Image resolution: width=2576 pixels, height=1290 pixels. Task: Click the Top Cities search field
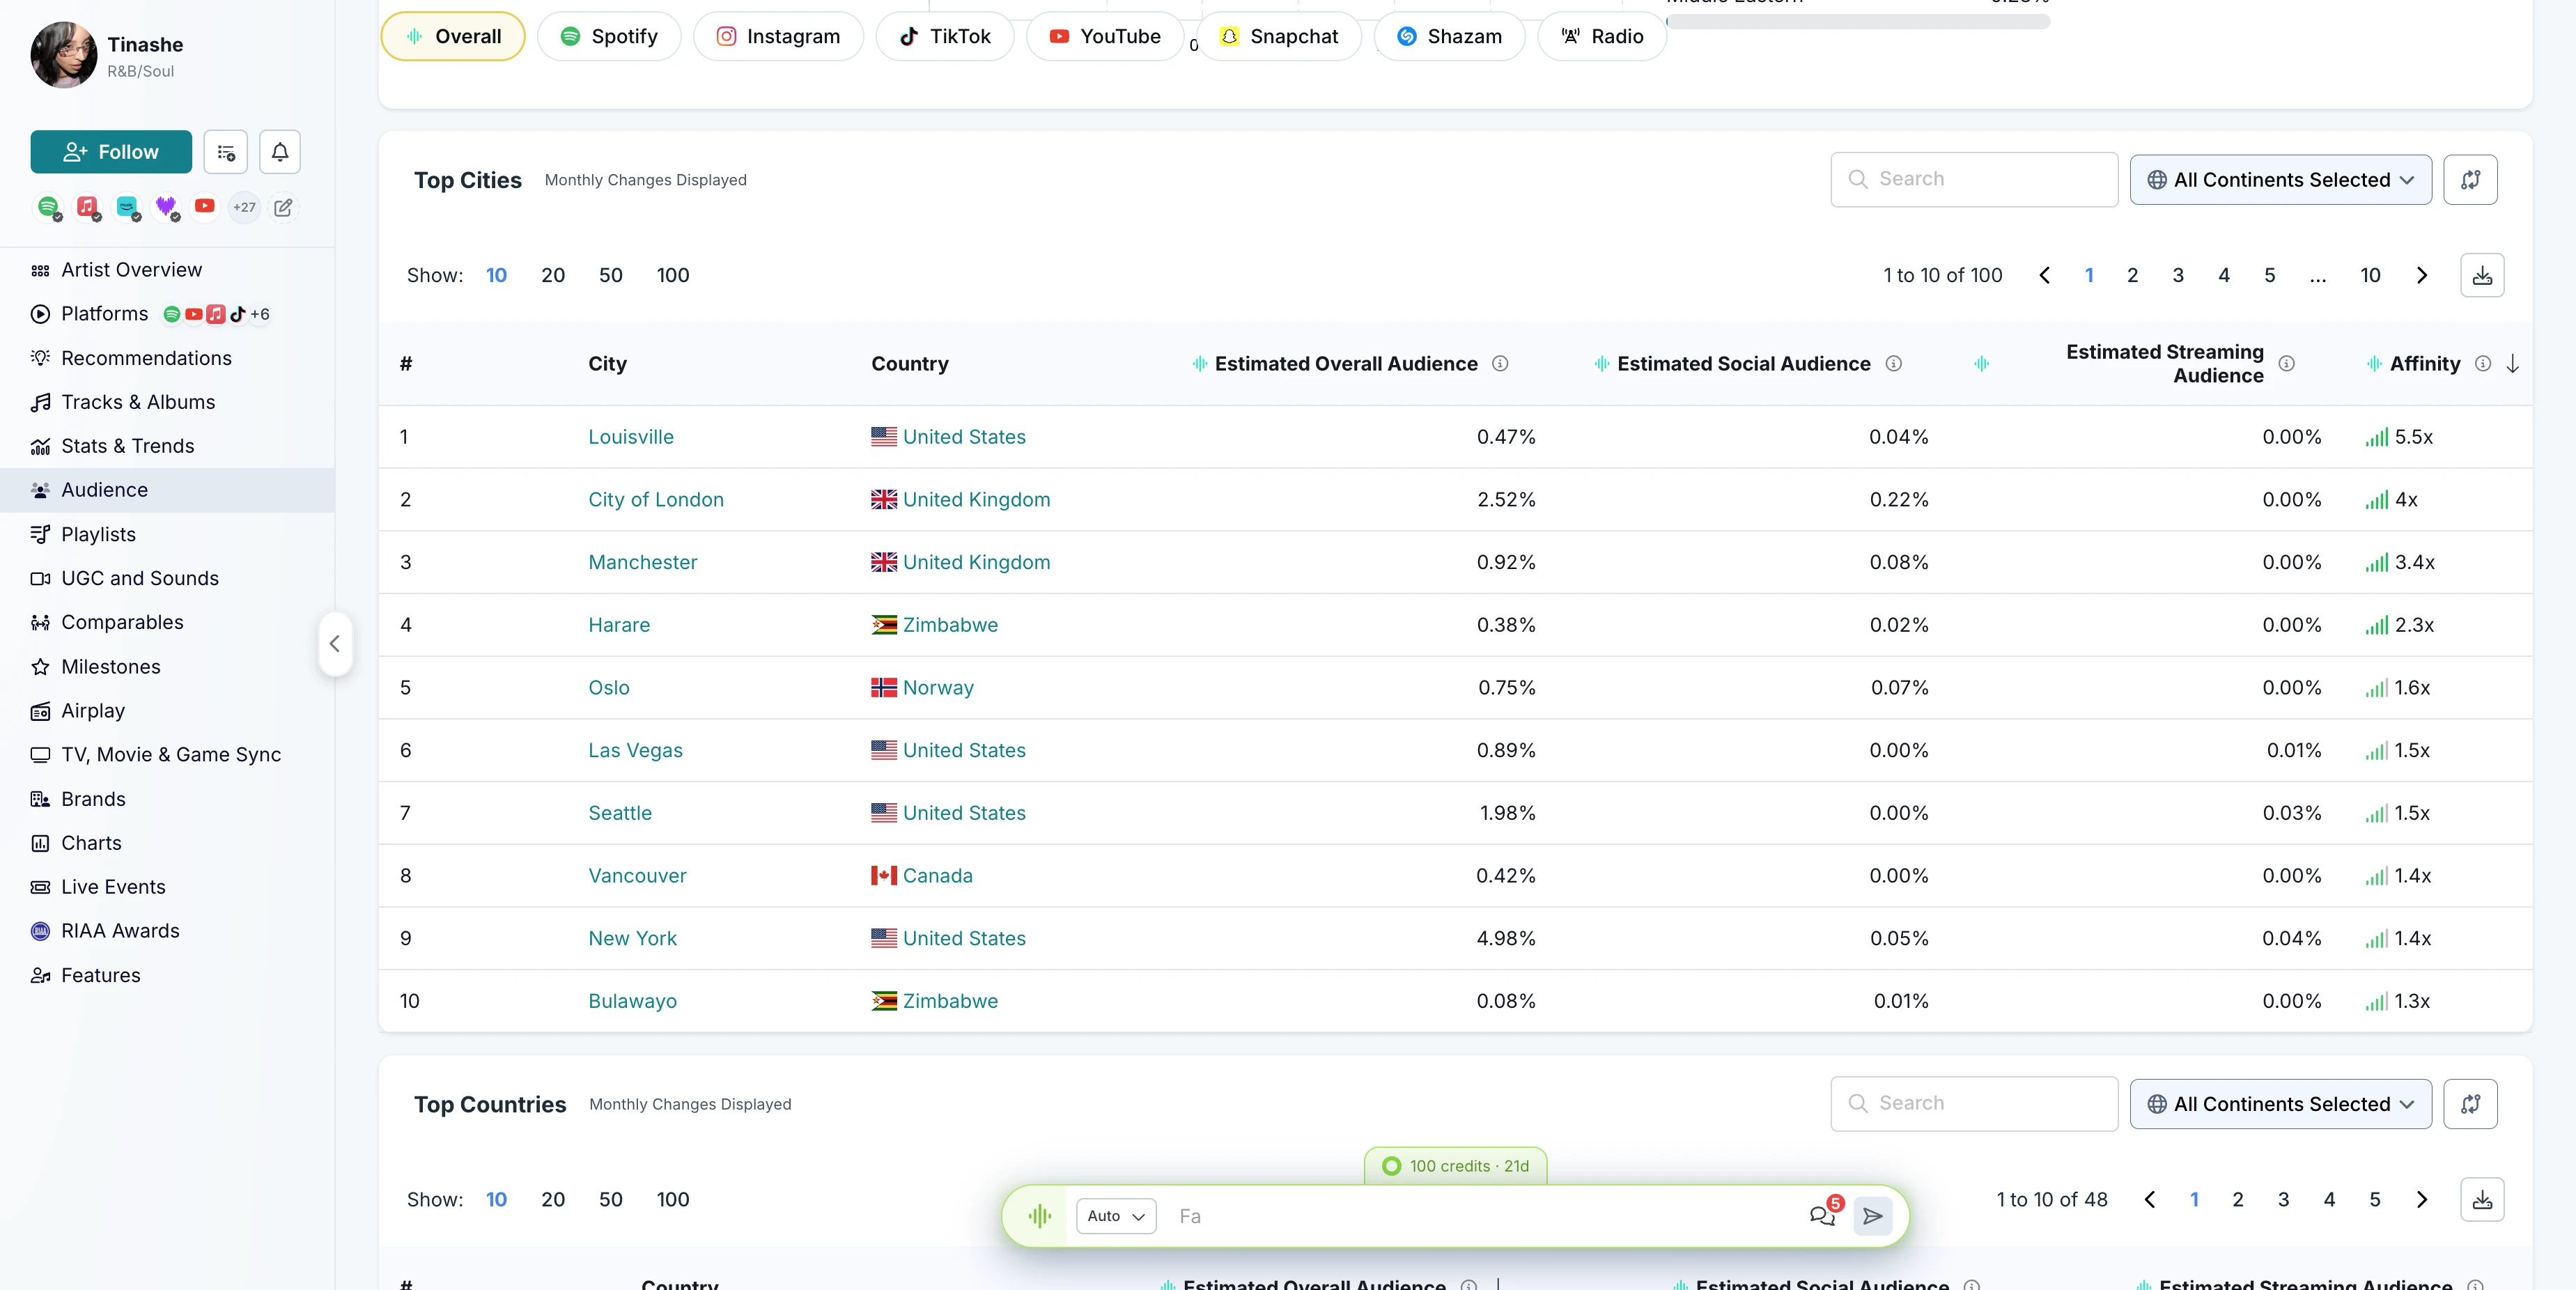pos(1973,180)
